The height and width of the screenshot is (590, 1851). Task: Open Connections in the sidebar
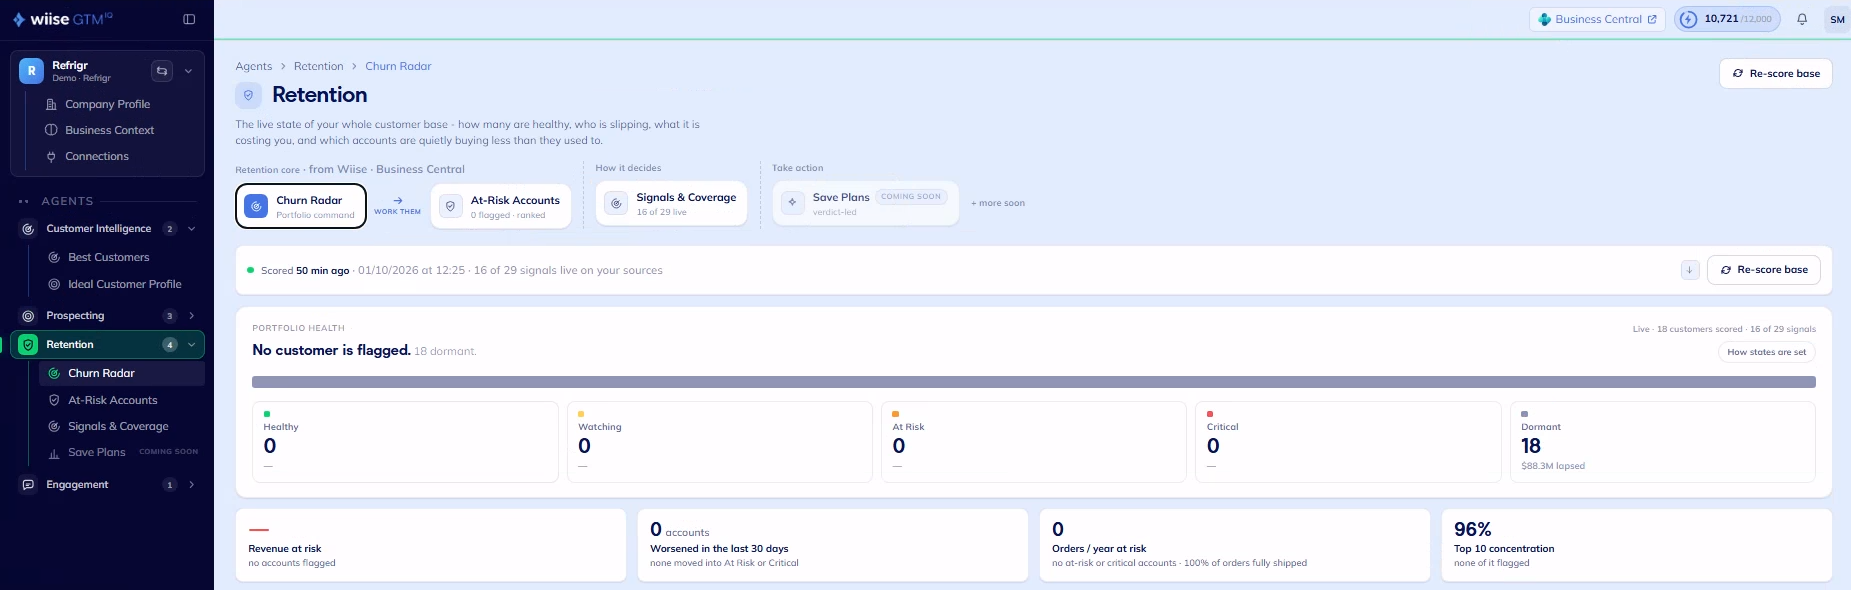pyautogui.click(x=97, y=156)
